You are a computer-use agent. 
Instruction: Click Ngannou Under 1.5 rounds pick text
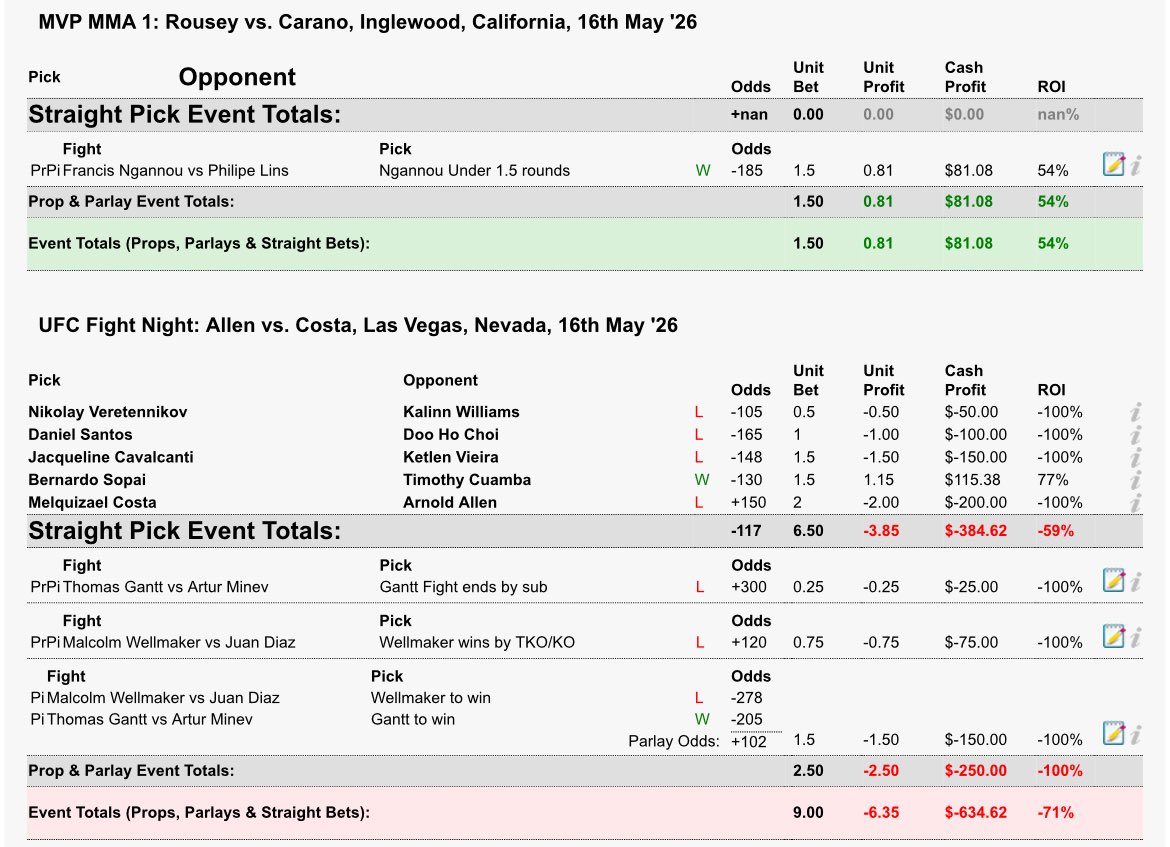[x=475, y=170]
